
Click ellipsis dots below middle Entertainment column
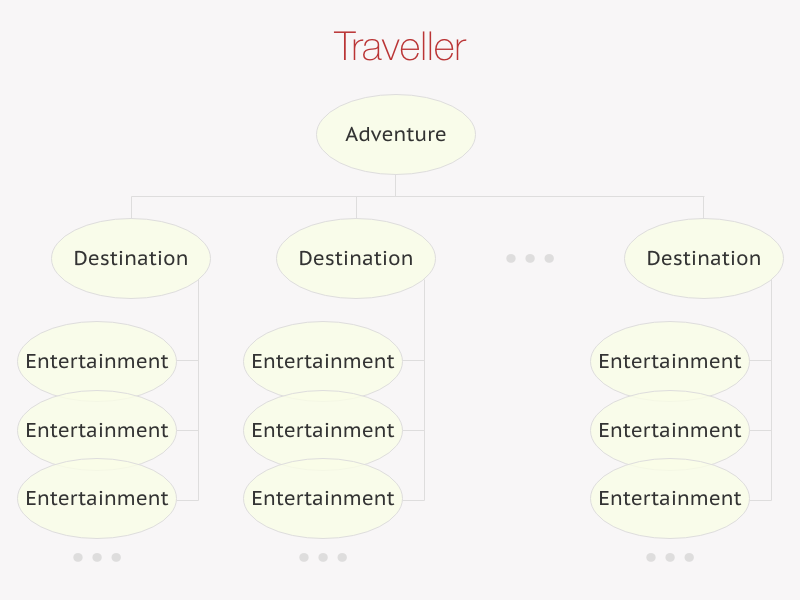tap(323, 557)
